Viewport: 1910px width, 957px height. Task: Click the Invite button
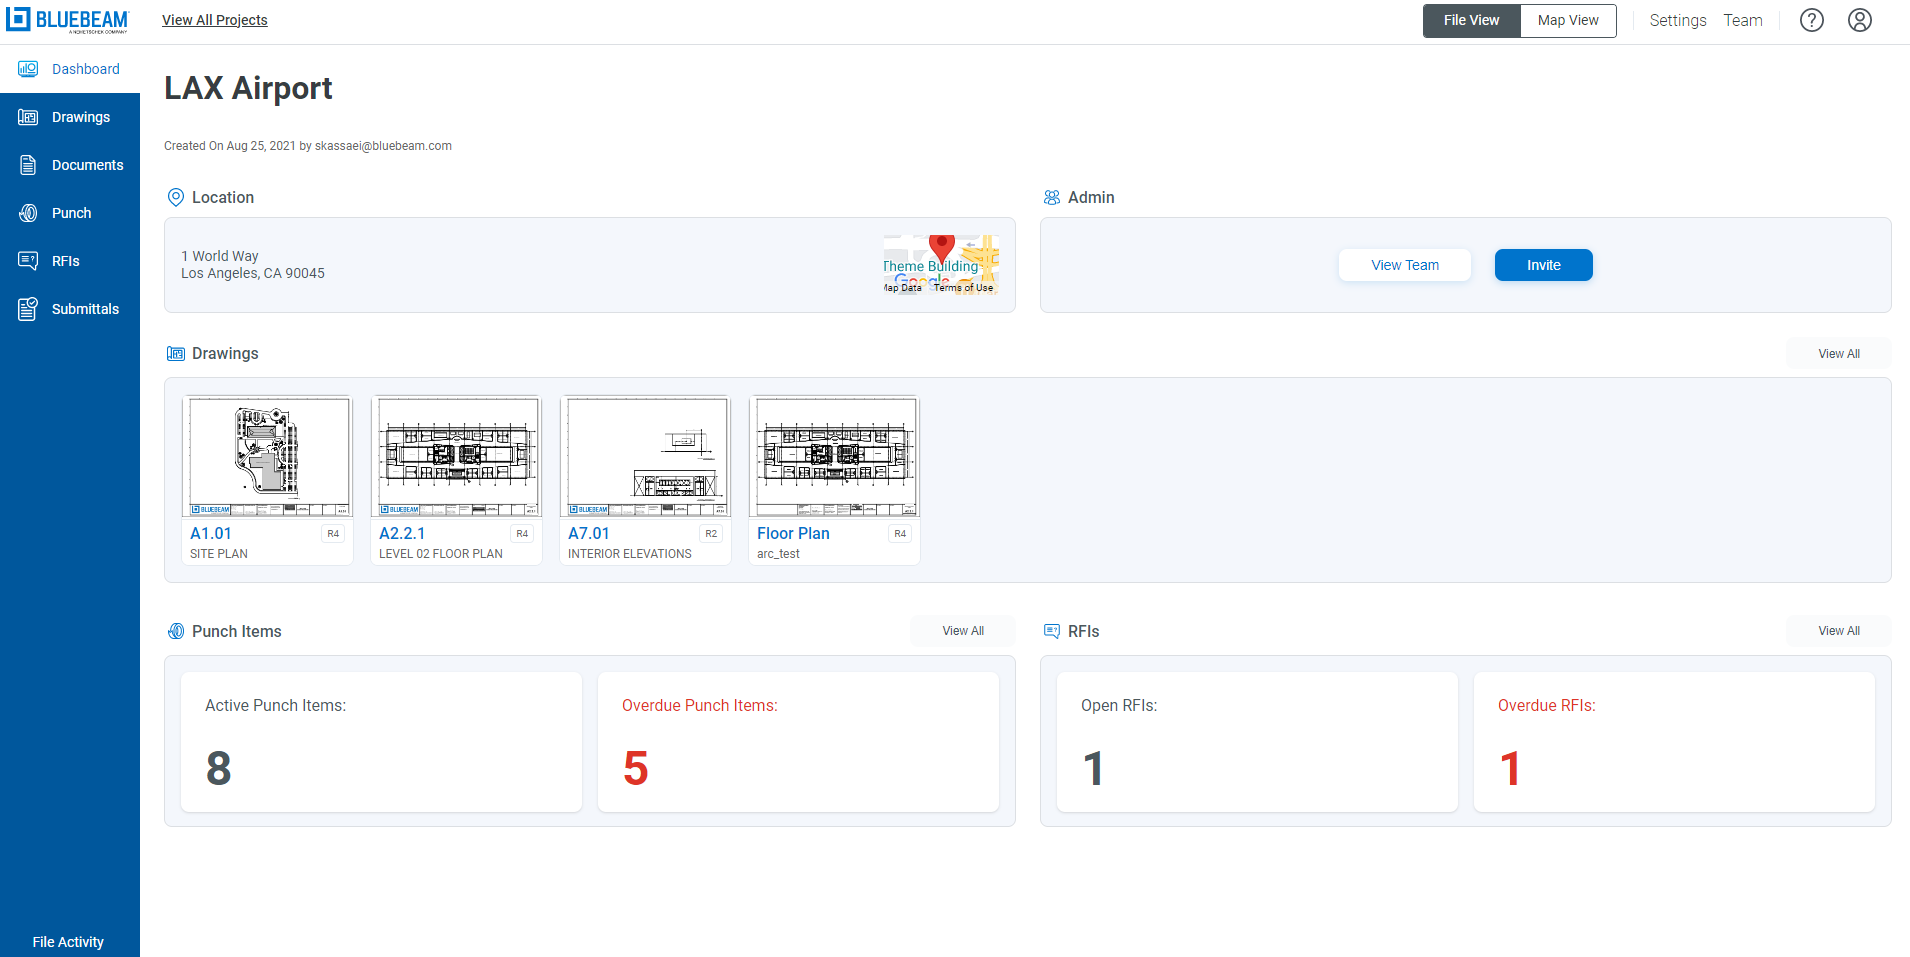click(x=1544, y=265)
